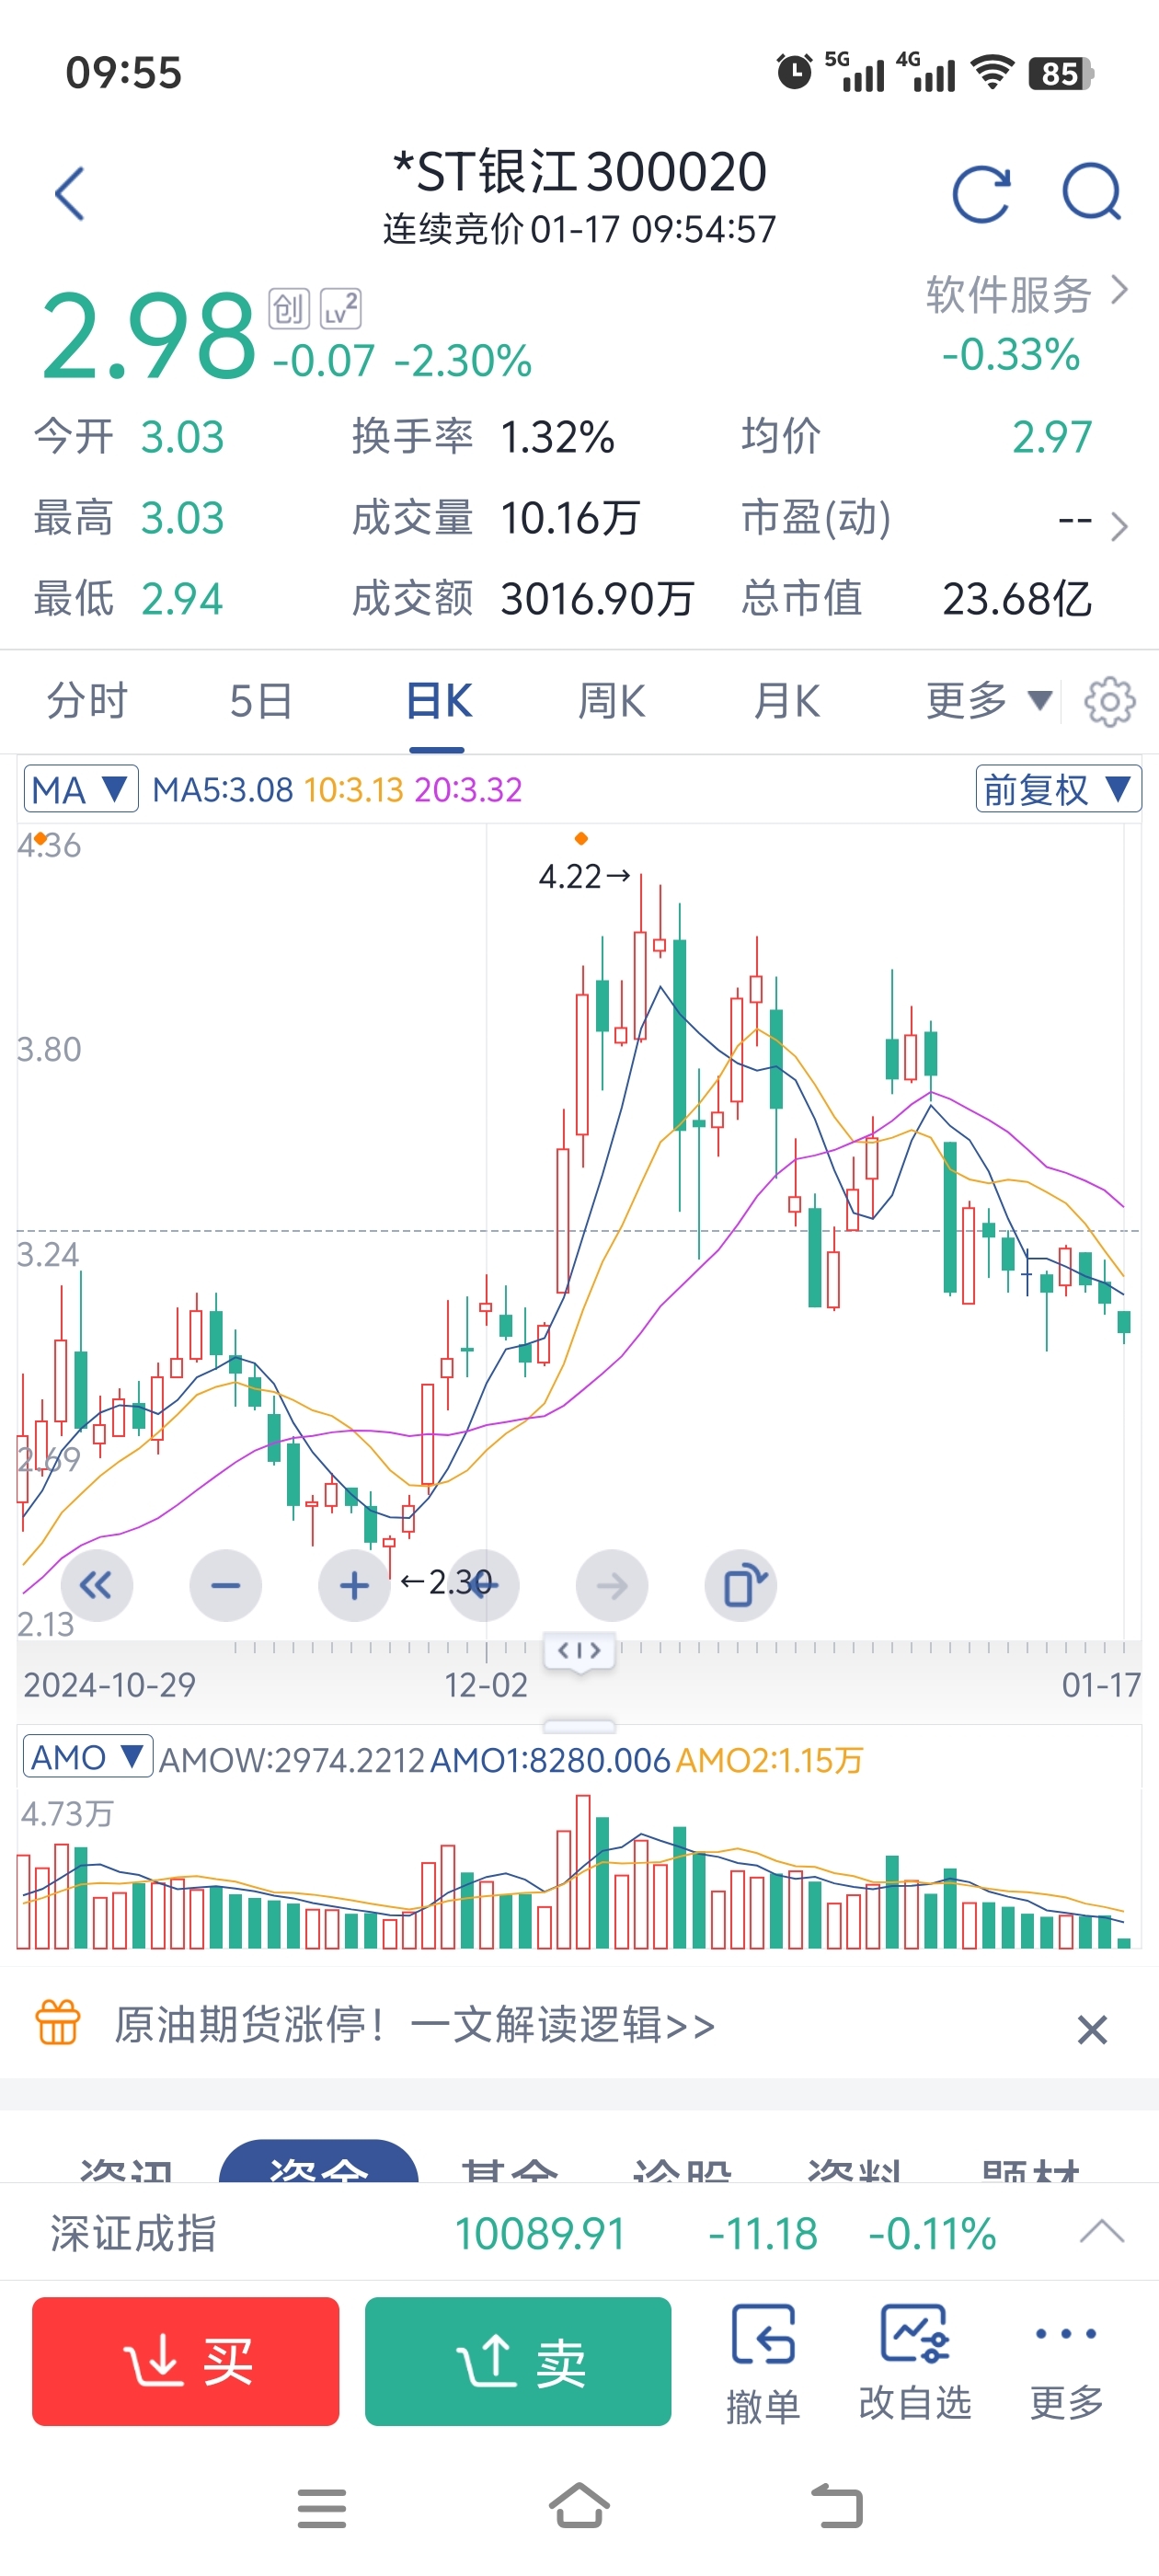Open stock search magnifier

pos(1091,191)
